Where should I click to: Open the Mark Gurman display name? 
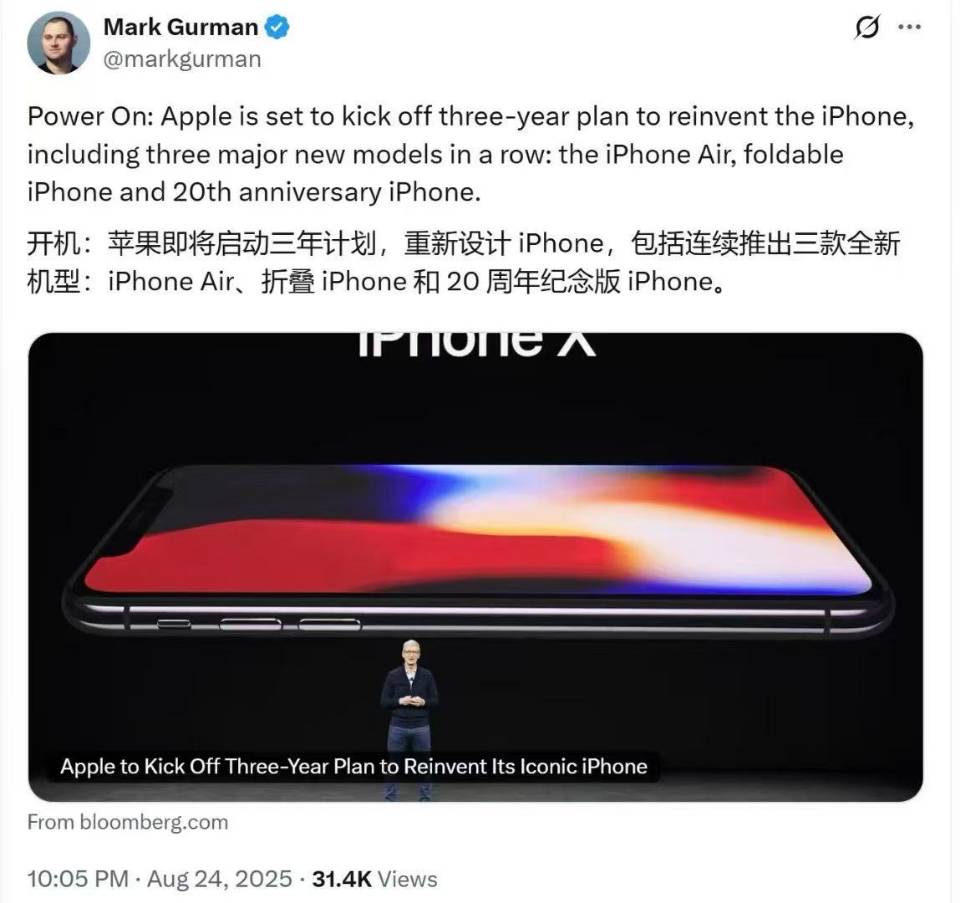(181, 28)
